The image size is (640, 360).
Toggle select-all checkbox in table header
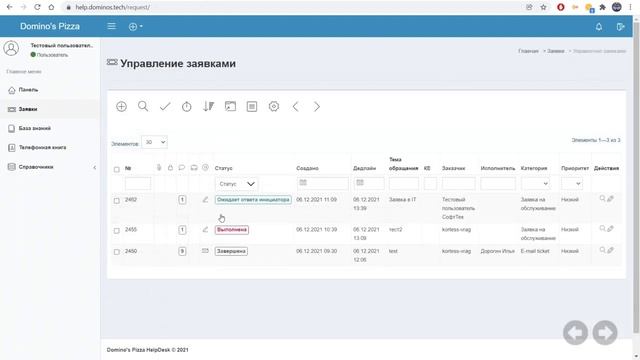click(x=117, y=169)
